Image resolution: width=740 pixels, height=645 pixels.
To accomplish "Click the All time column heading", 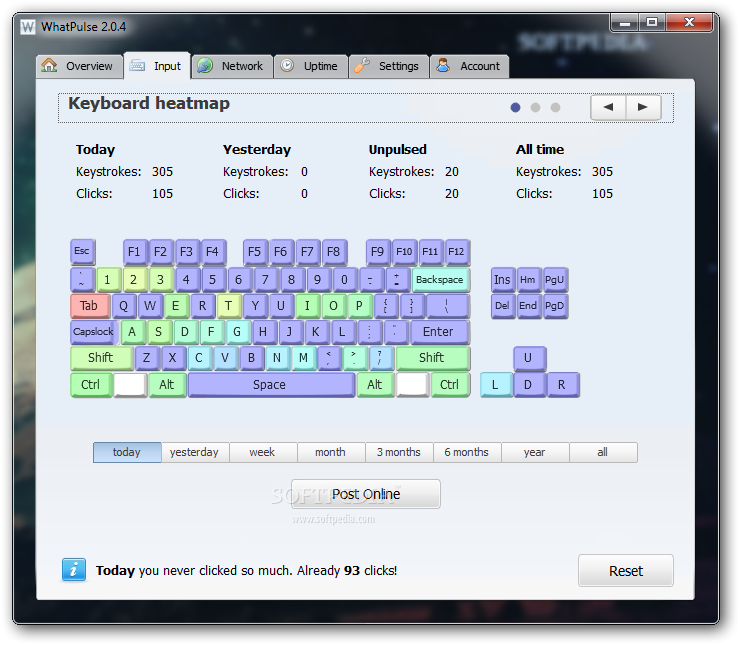I will point(540,150).
